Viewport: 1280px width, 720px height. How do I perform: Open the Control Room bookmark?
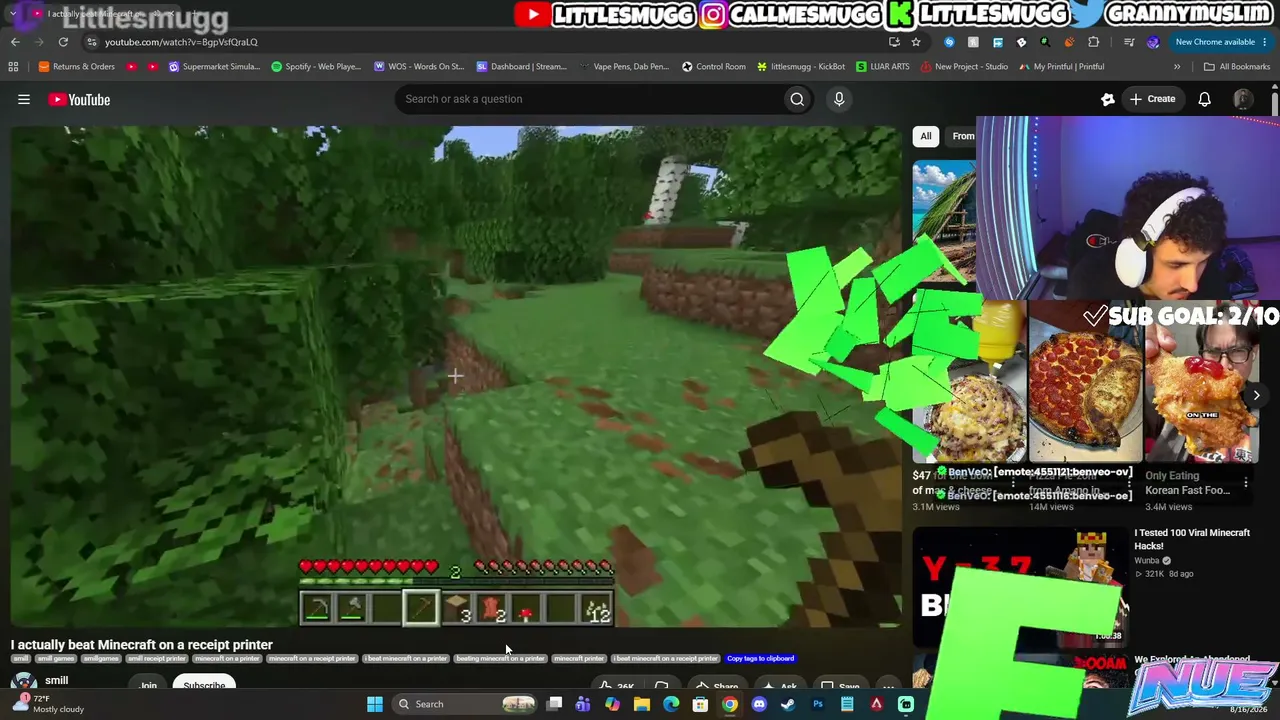pos(714,67)
